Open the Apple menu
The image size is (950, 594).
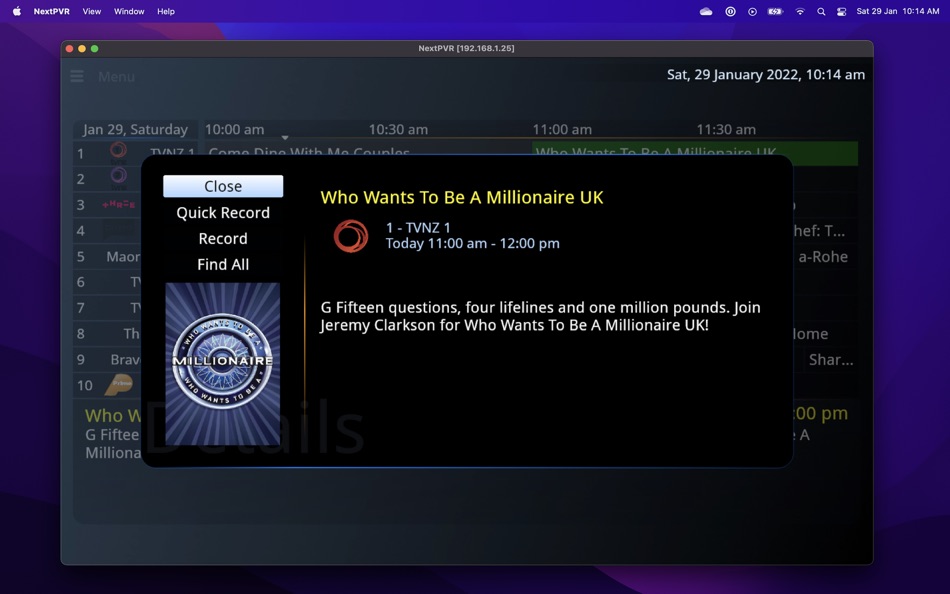click(x=17, y=11)
